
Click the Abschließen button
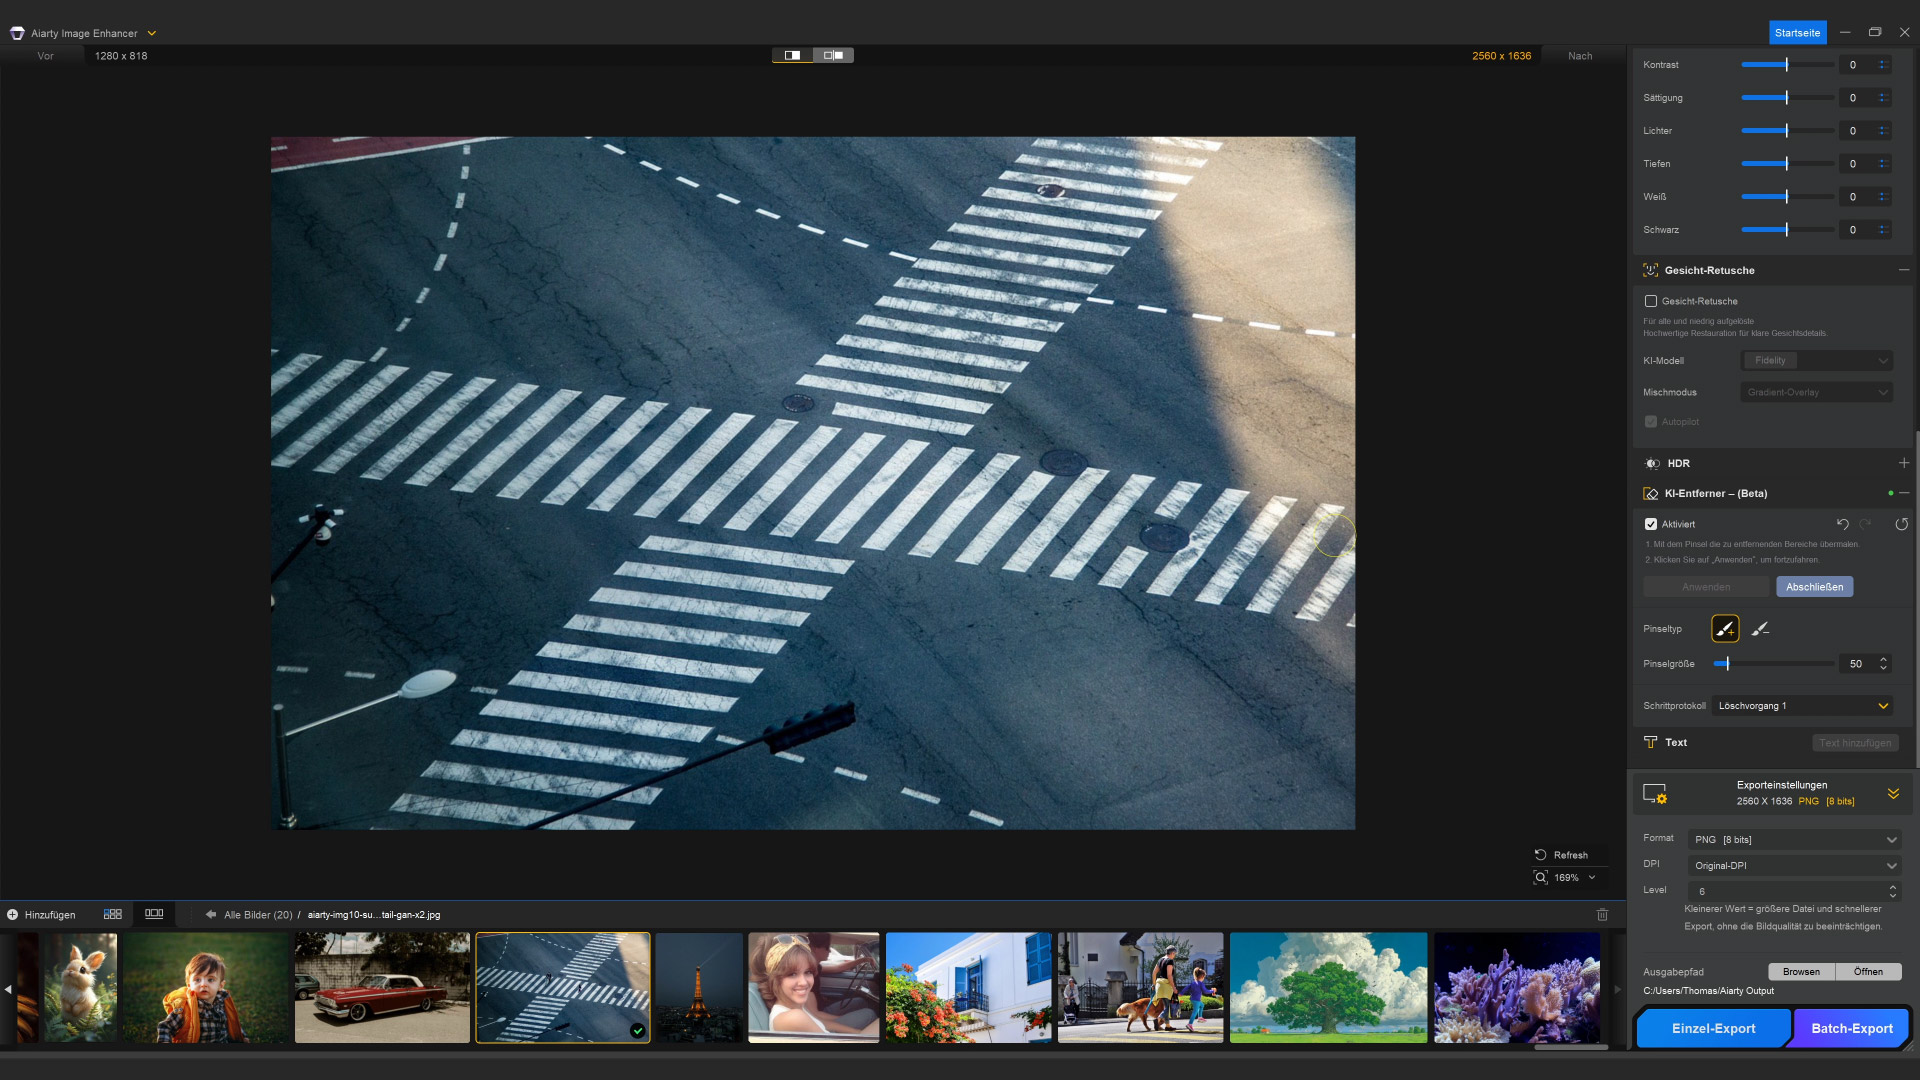pyautogui.click(x=1814, y=587)
